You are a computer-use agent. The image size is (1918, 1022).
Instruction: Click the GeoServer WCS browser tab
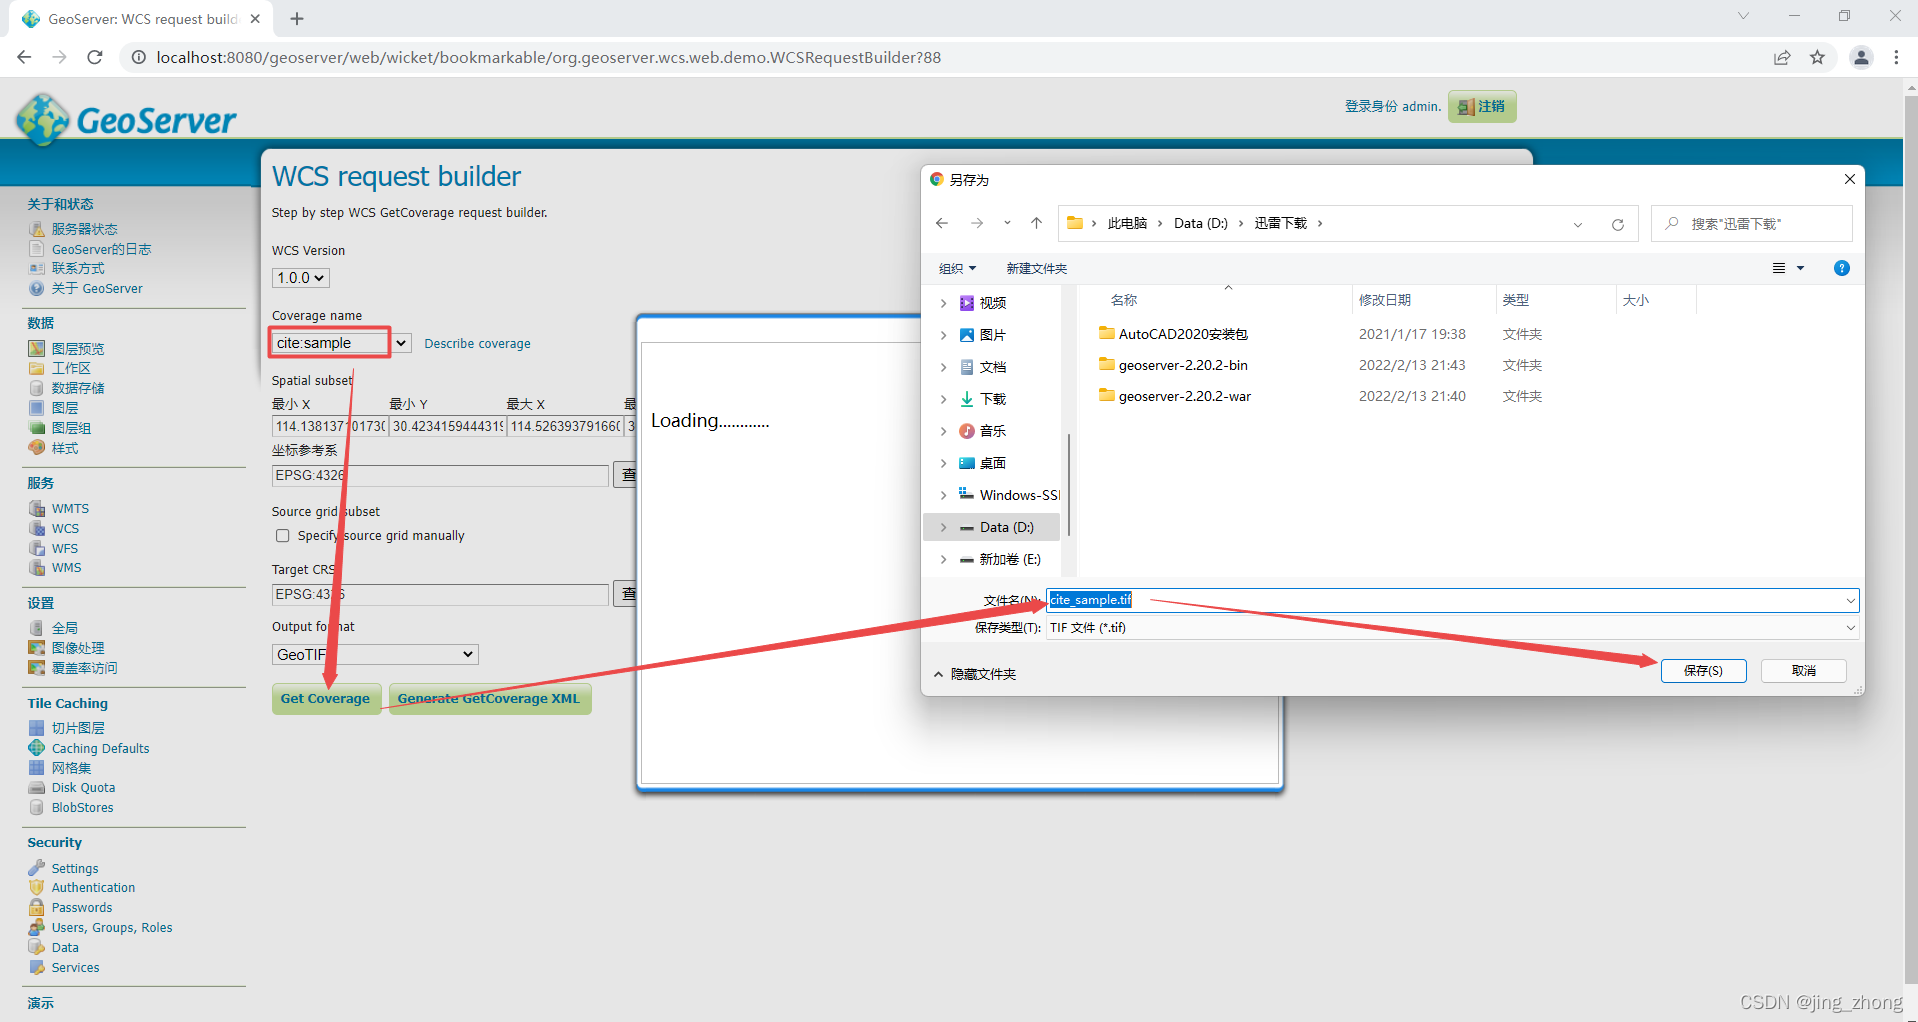click(x=143, y=19)
